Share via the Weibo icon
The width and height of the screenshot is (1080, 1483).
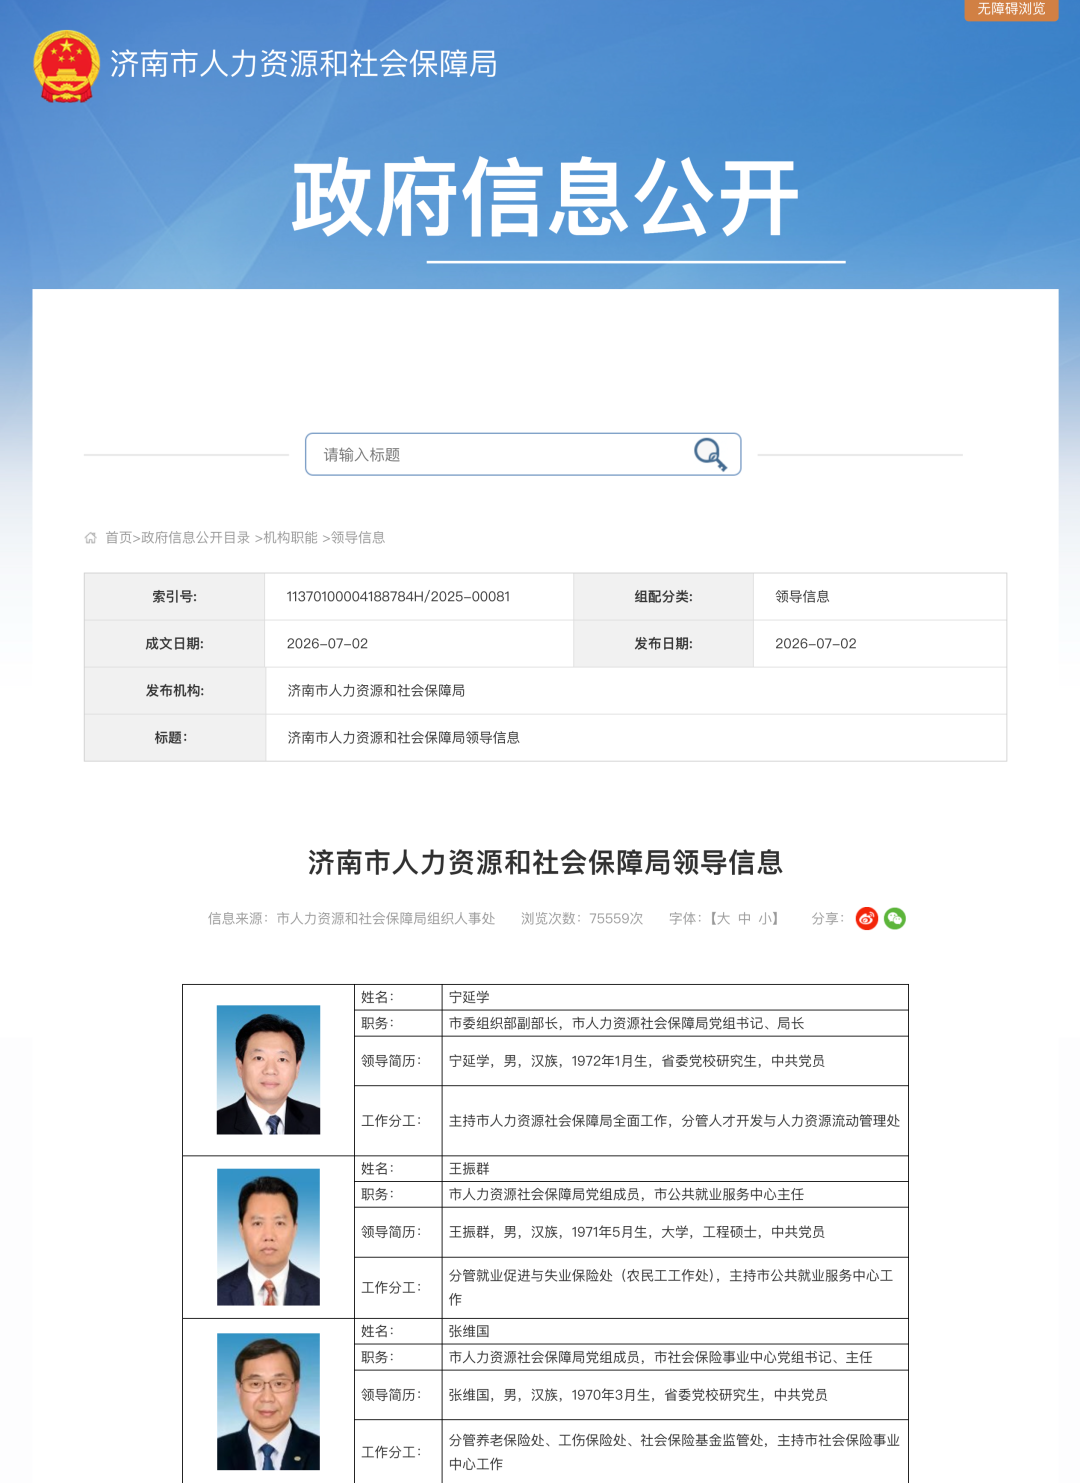[x=867, y=918]
